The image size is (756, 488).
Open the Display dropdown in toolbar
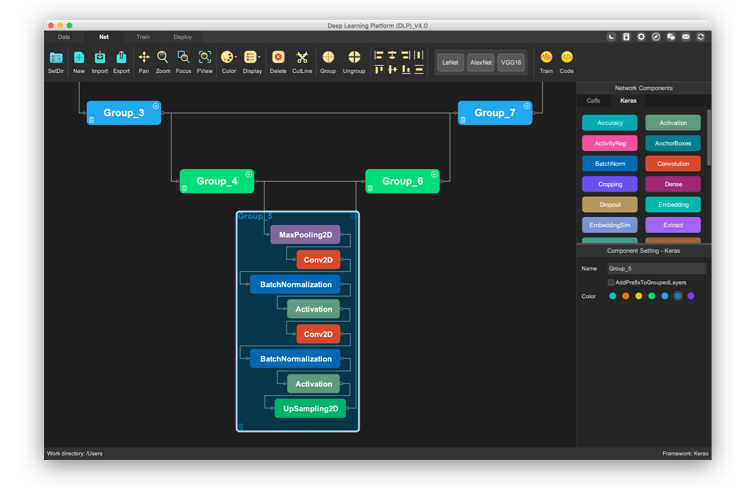(x=252, y=58)
